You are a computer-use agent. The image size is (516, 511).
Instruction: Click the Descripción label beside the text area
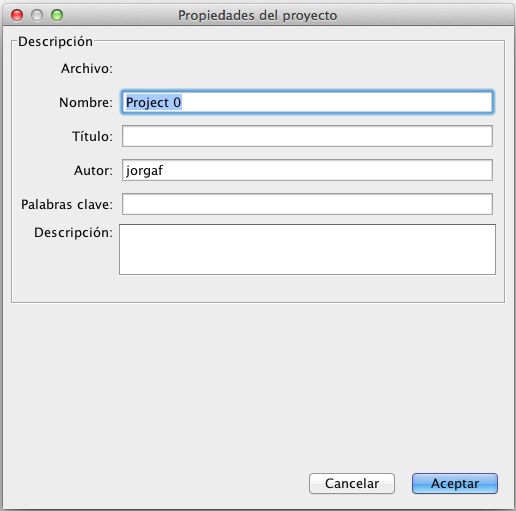(73, 233)
